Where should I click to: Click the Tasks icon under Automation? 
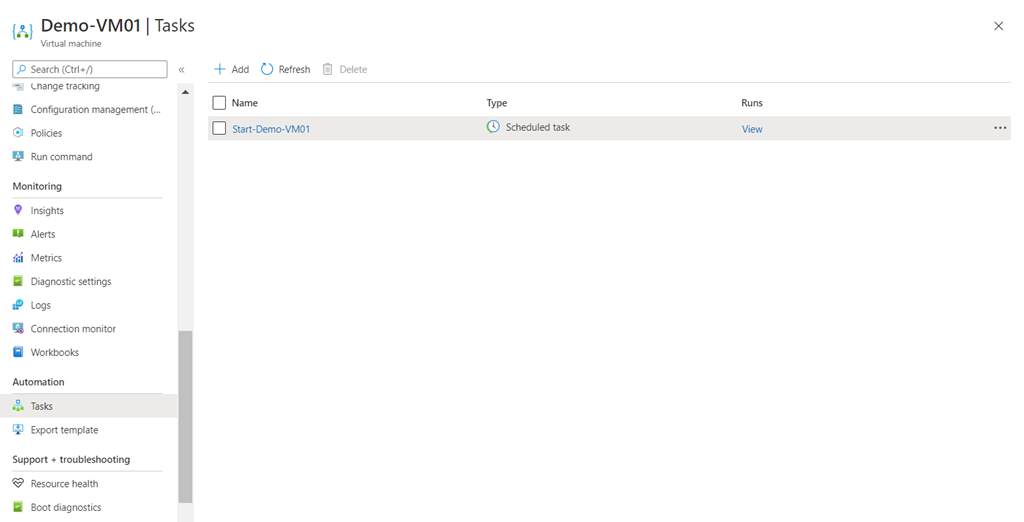[x=18, y=406]
